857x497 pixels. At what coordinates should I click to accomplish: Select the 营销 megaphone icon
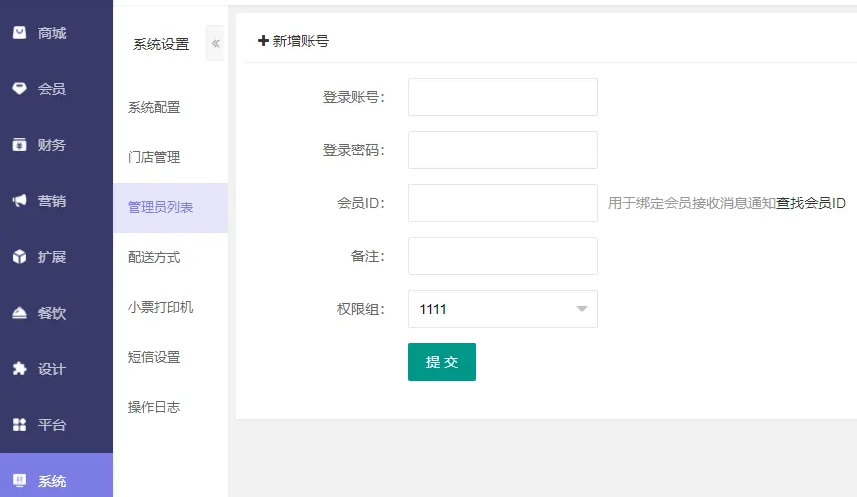coord(19,201)
